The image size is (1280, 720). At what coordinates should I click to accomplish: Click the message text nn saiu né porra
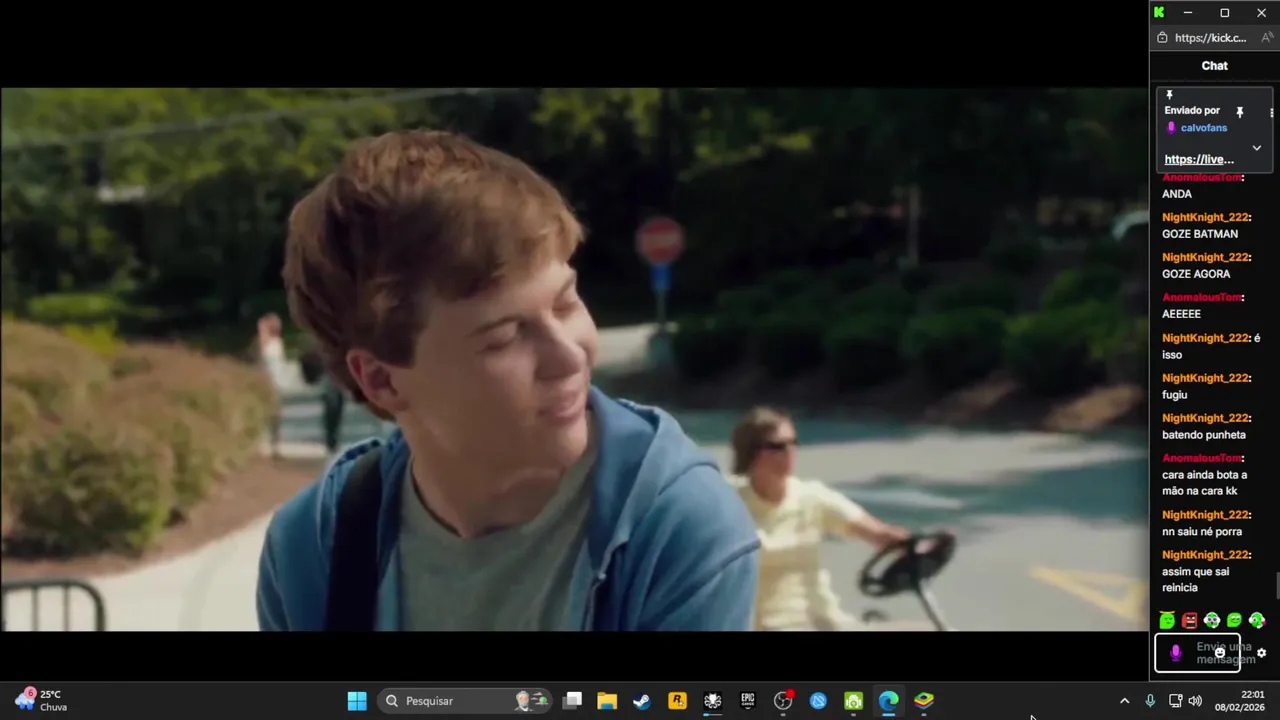(1202, 532)
